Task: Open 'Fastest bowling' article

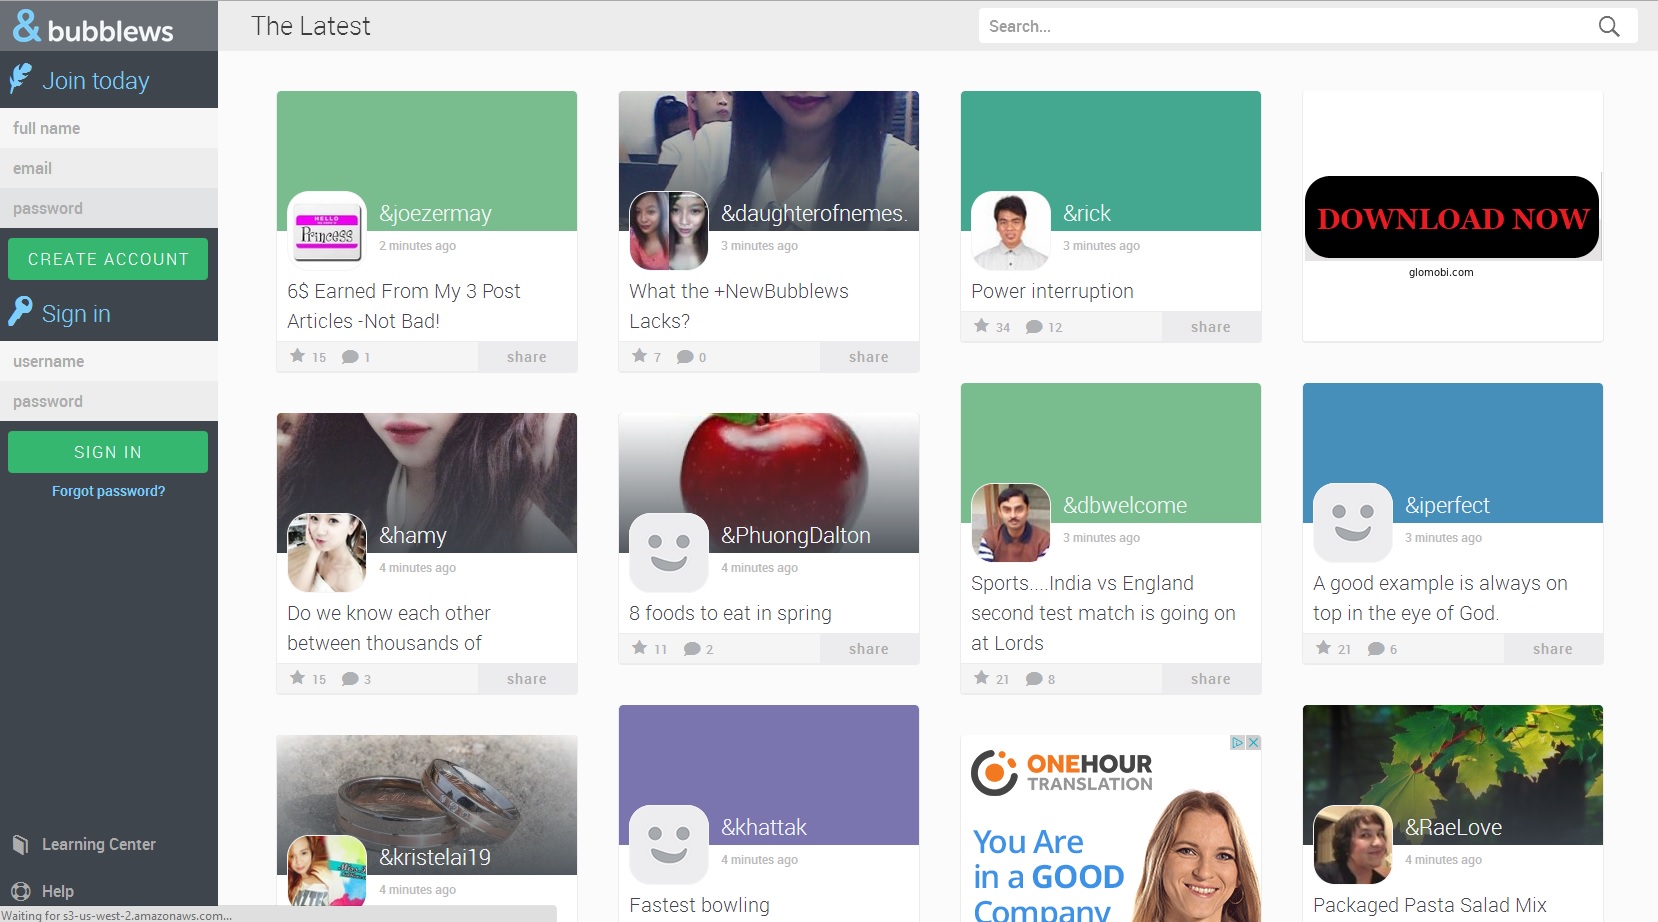Action: click(700, 905)
